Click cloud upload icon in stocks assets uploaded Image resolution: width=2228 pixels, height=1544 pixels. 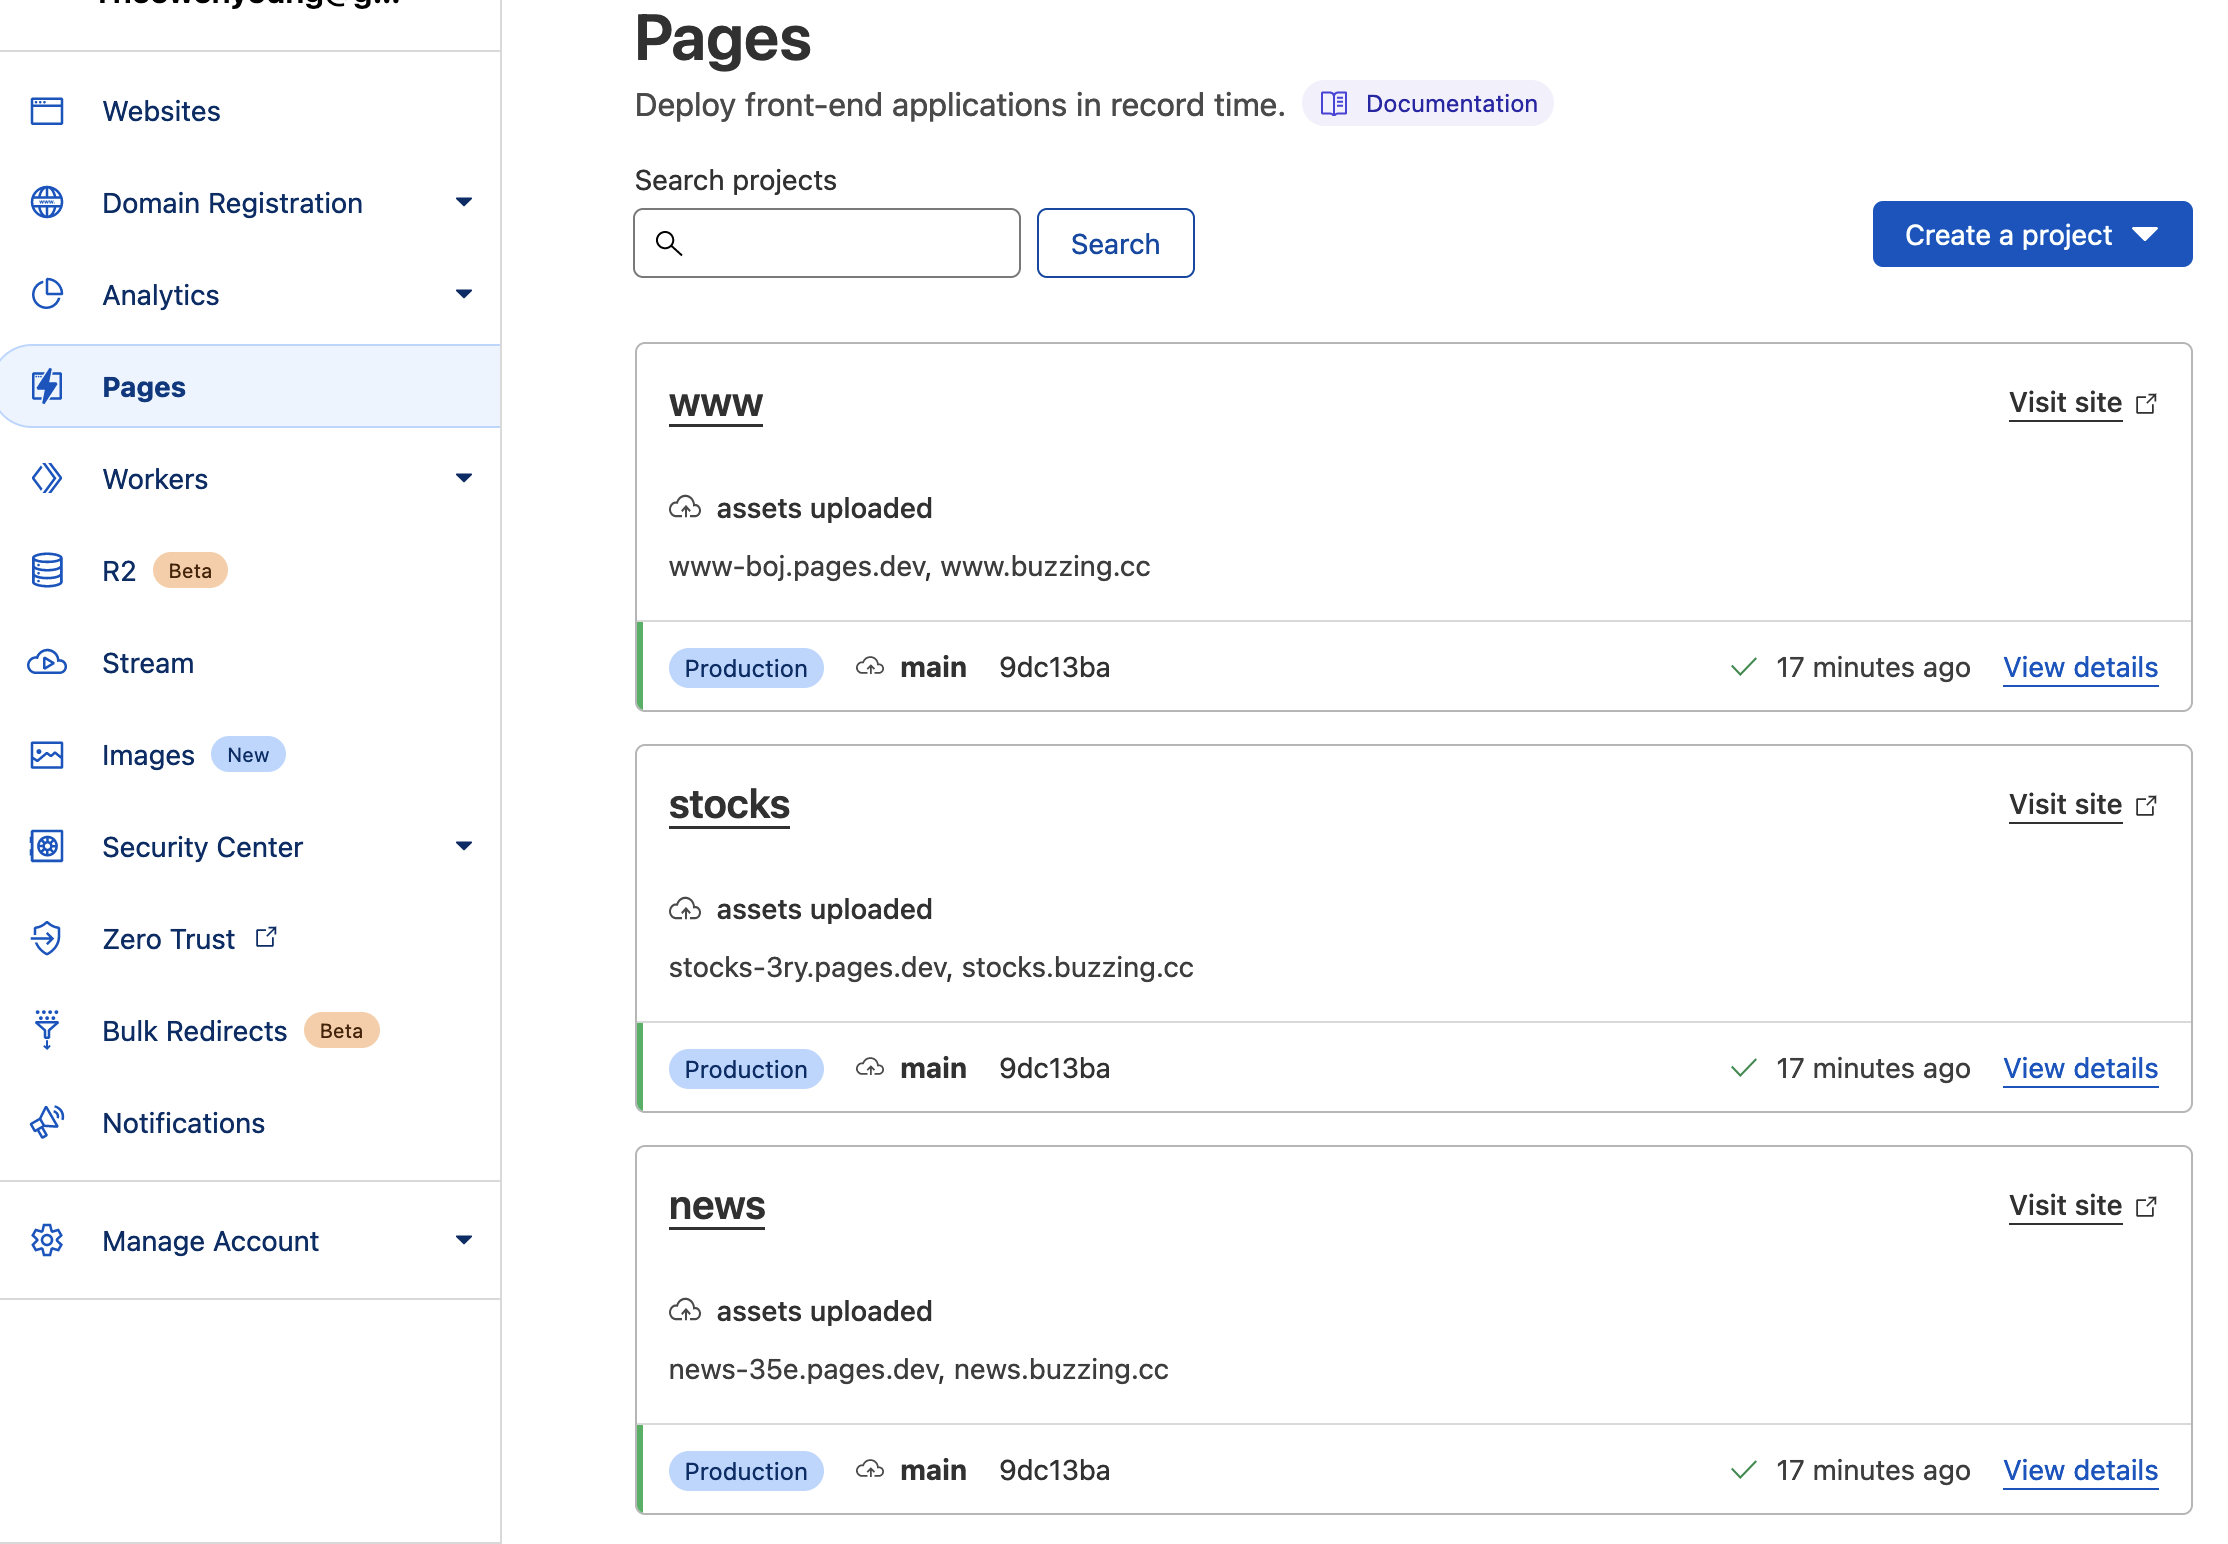(x=685, y=909)
